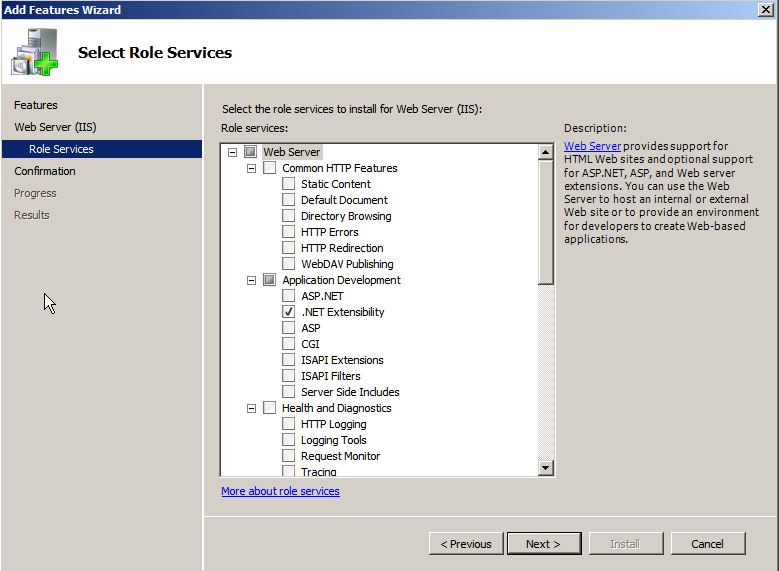Select the Progress step in sidebar
This screenshot has width=779, height=571.
(x=35, y=193)
